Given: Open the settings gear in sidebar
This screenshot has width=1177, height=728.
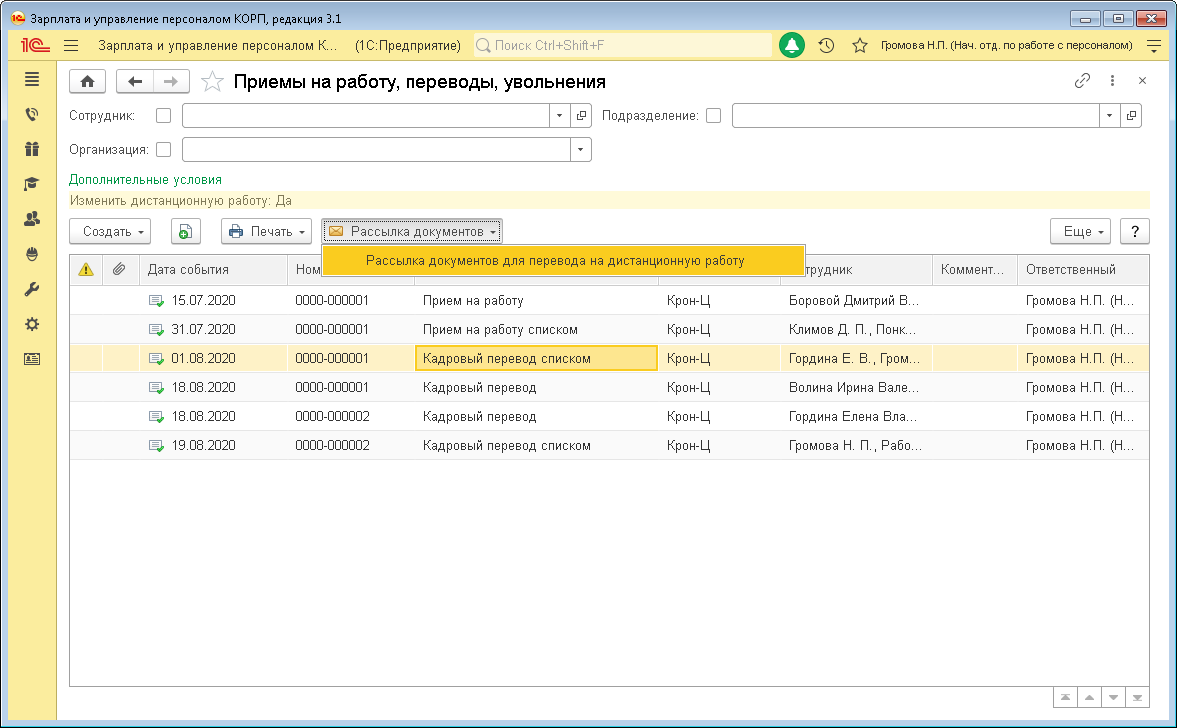Looking at the screenshot, I should (x=32, y=324).
